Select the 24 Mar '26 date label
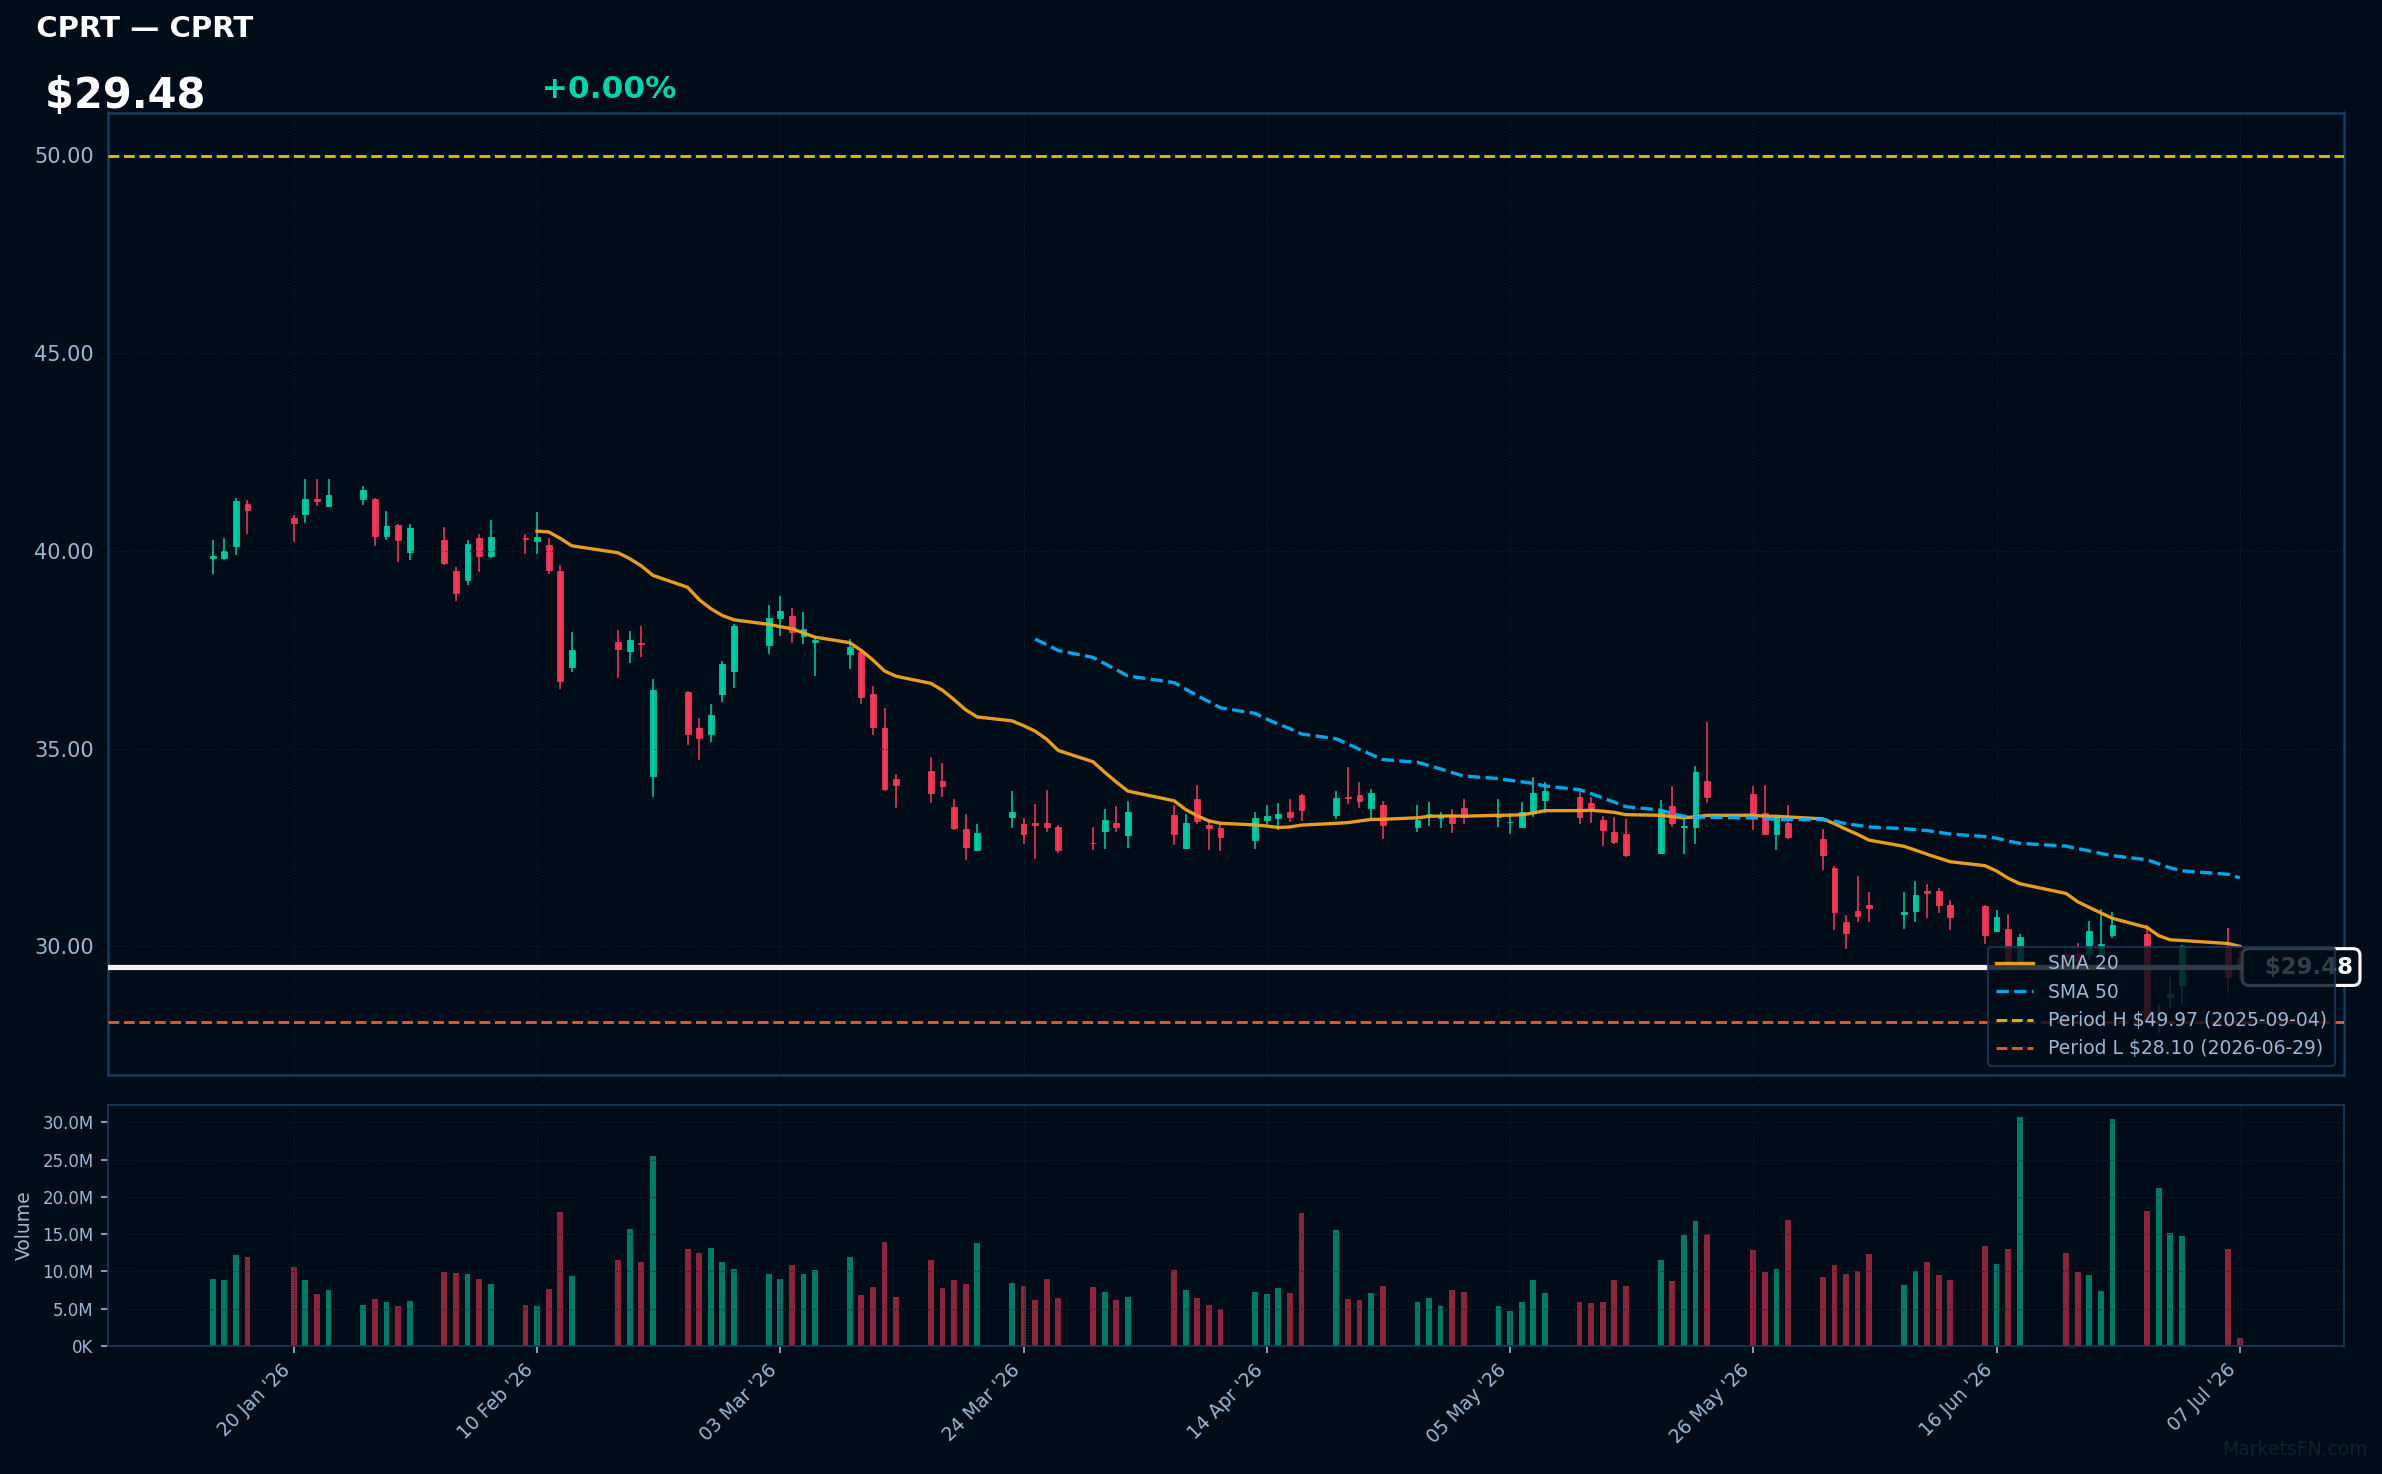The width and height of the screenshot is (2382, 1474). [x=981, y=1401]
